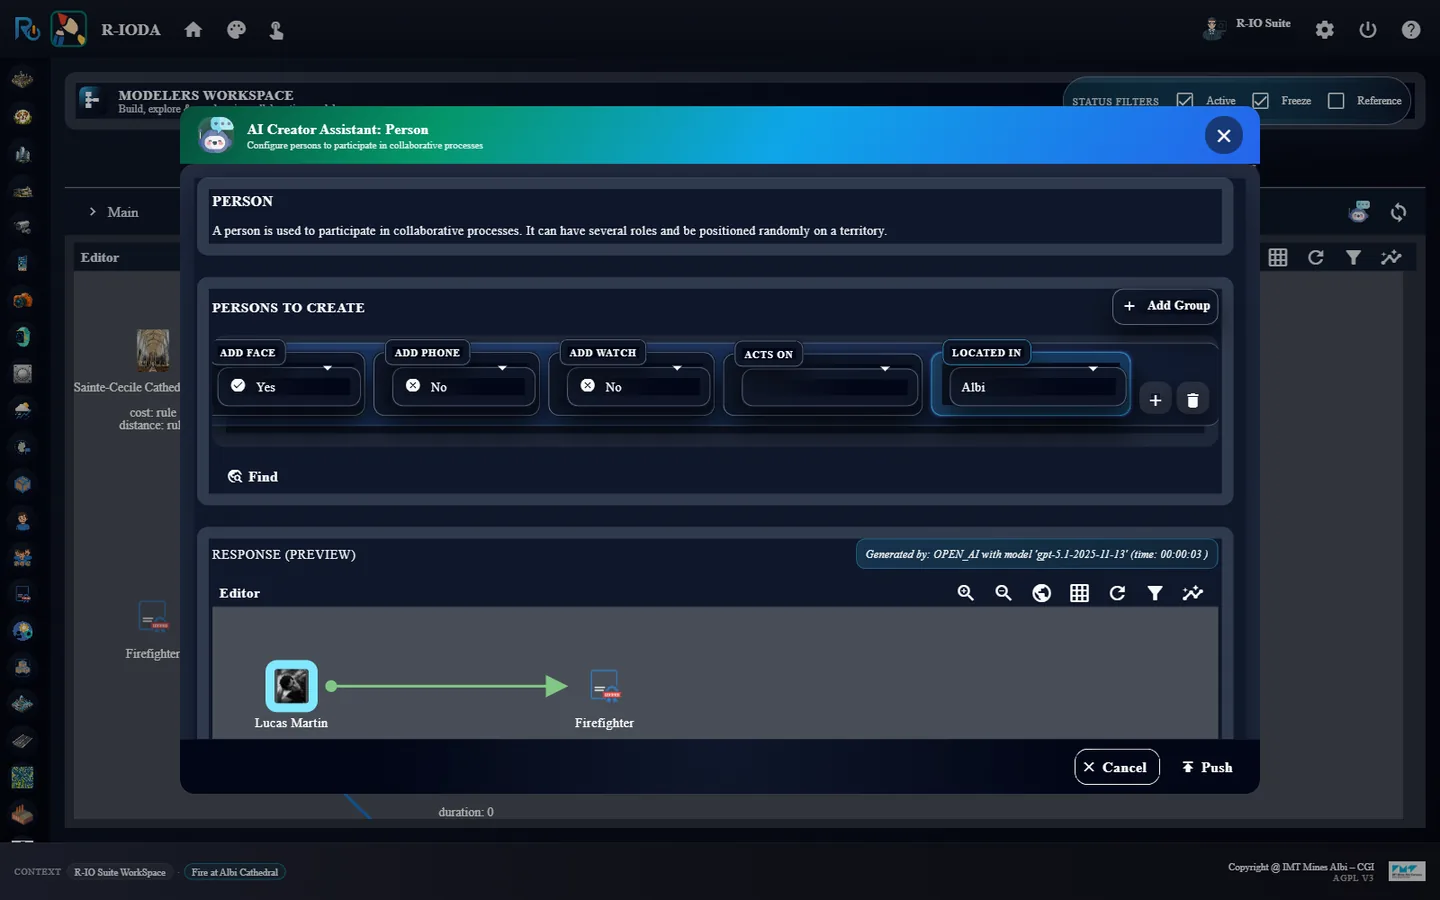The image size is (1440, 900).
Task: Toggle grid in the response preview toolbar
Action: (x=1079, y=593)
